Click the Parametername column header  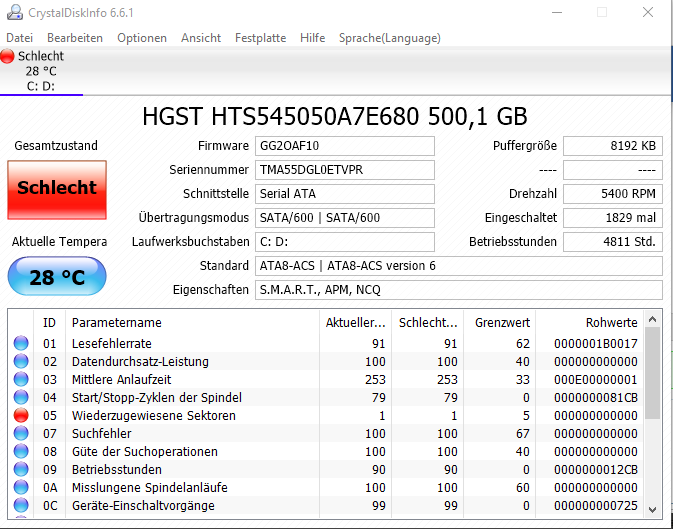[x=192, y=322]
